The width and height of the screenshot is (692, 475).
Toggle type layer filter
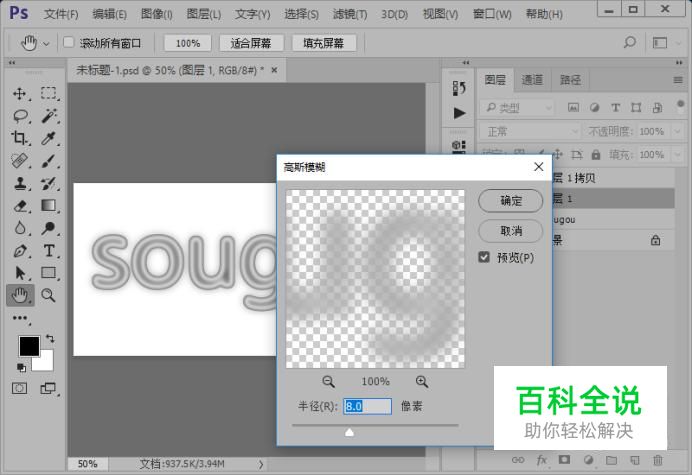click(615, 107)
